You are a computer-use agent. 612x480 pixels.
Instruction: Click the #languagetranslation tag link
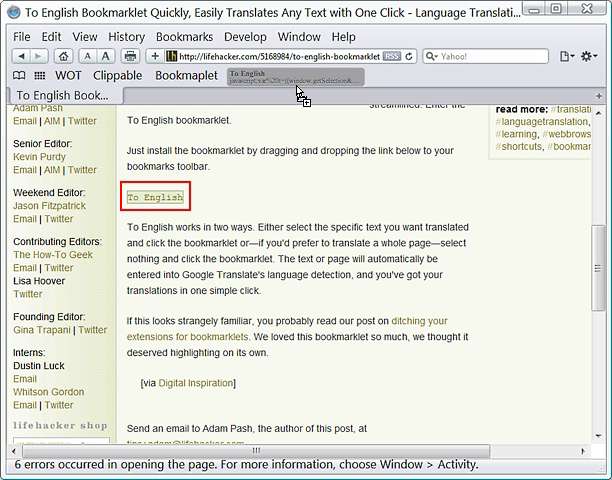pyautogui.click(x=541, y=122)
